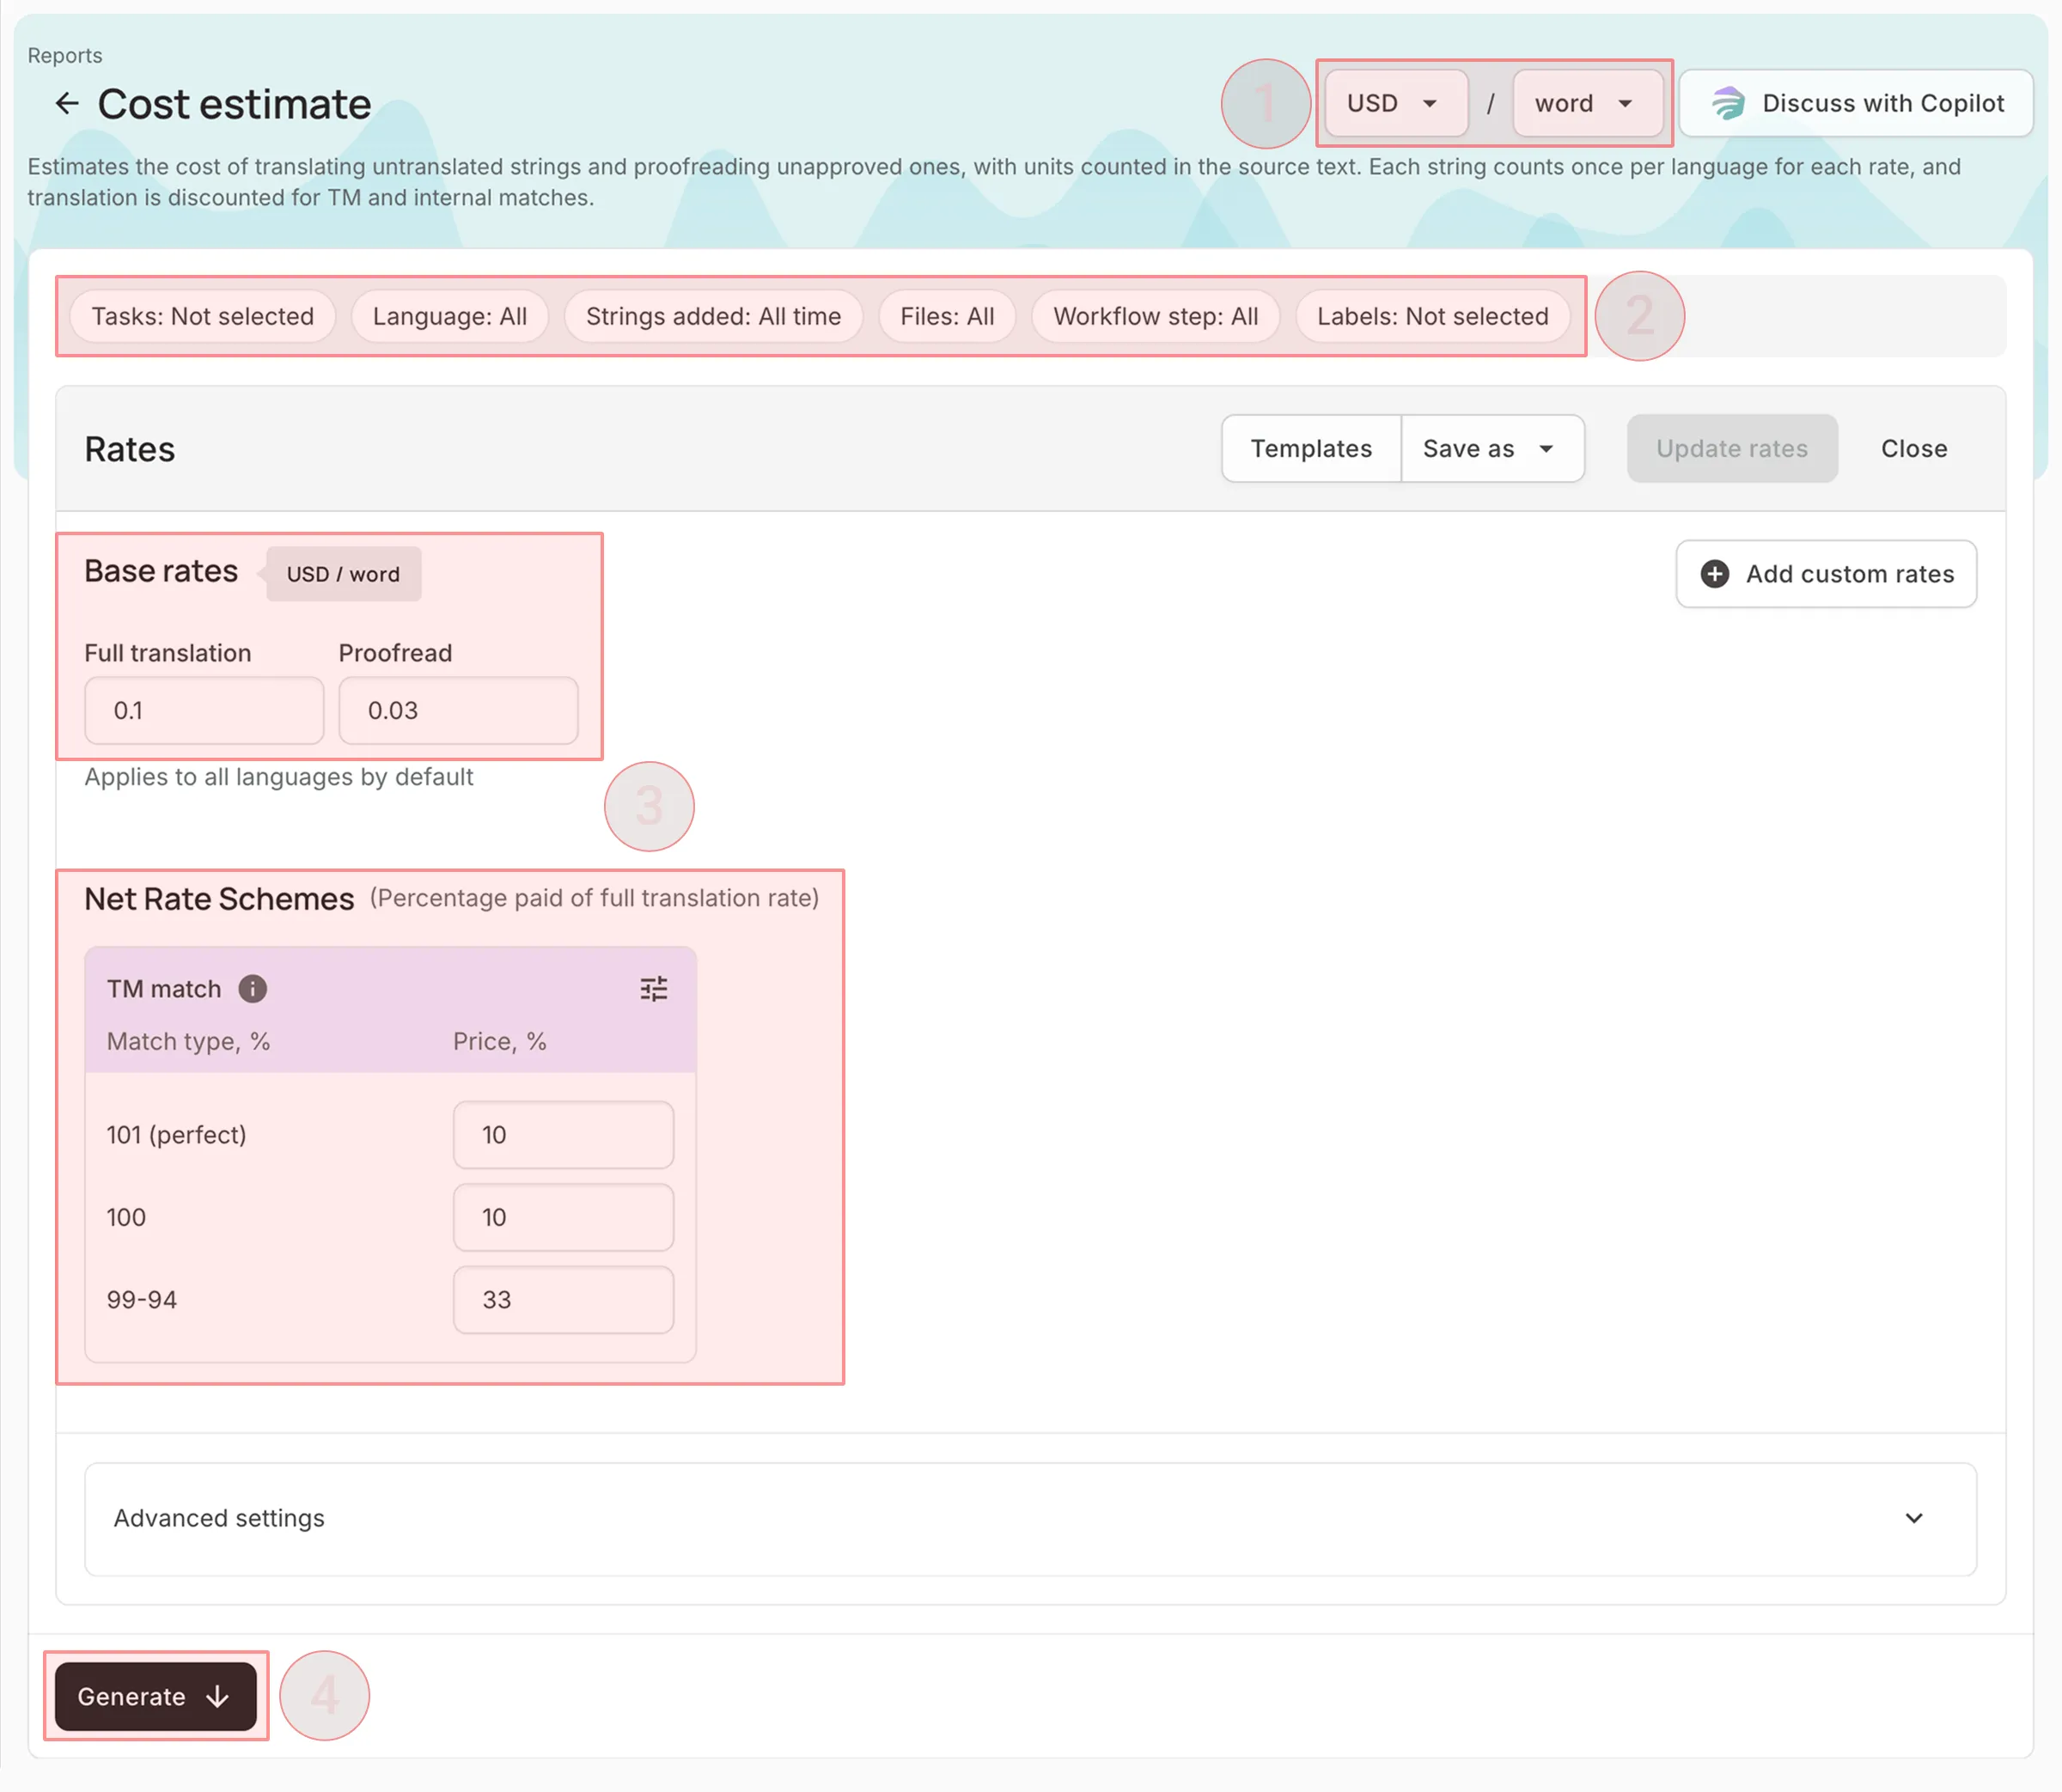The height and width of the screenshot is (1792, 2062).
Task: Click the Full translation rate field
Action: coord(204,710)
